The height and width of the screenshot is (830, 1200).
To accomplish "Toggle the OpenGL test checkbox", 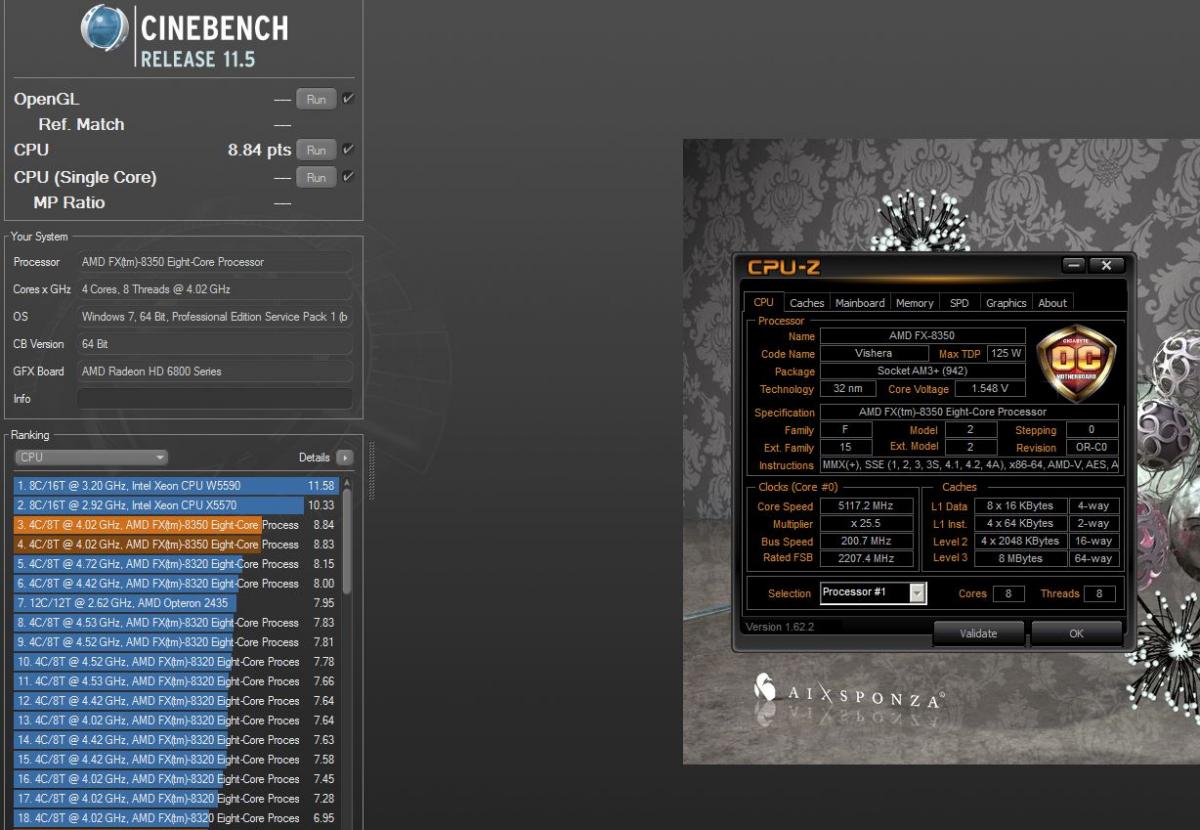I will 348,99.
